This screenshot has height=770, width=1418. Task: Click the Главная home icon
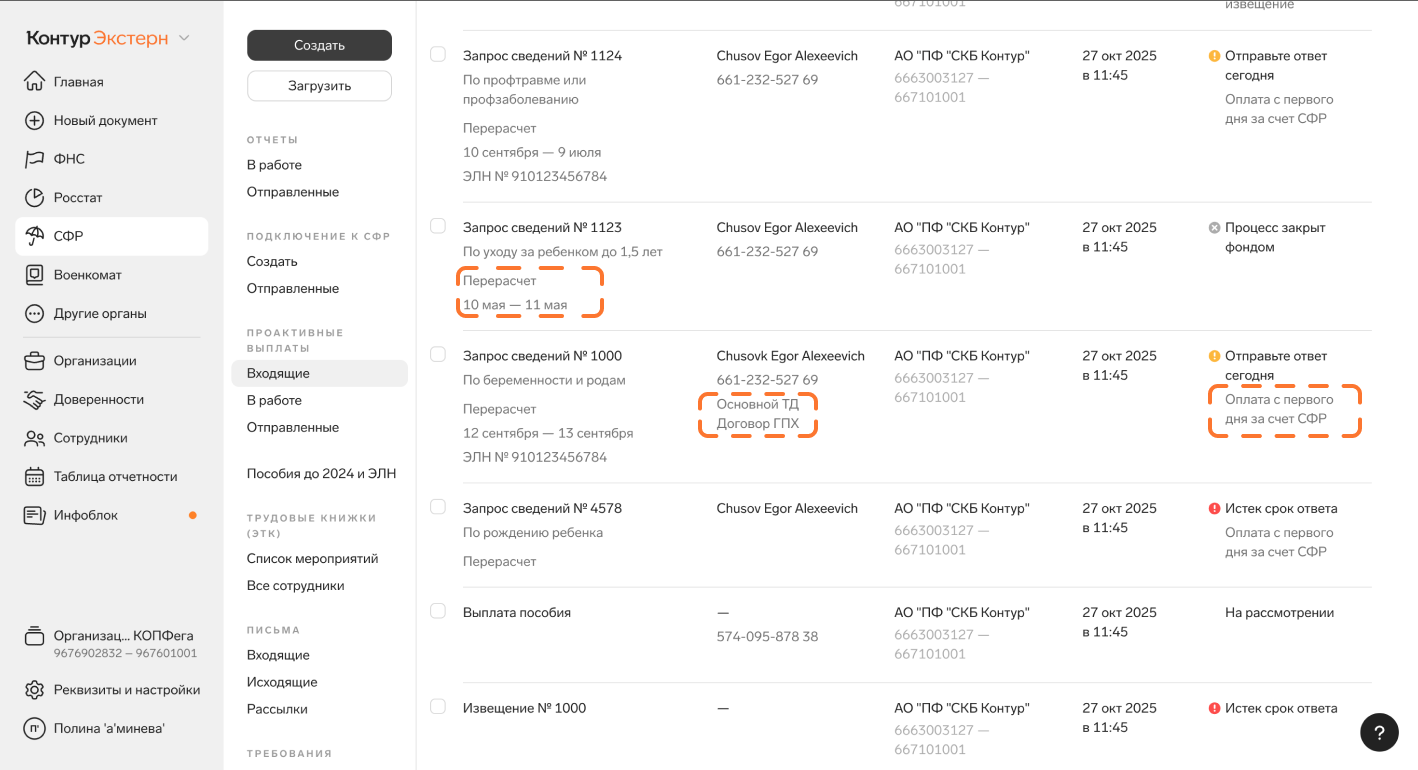pyautogui.click(x=35, y=82)
